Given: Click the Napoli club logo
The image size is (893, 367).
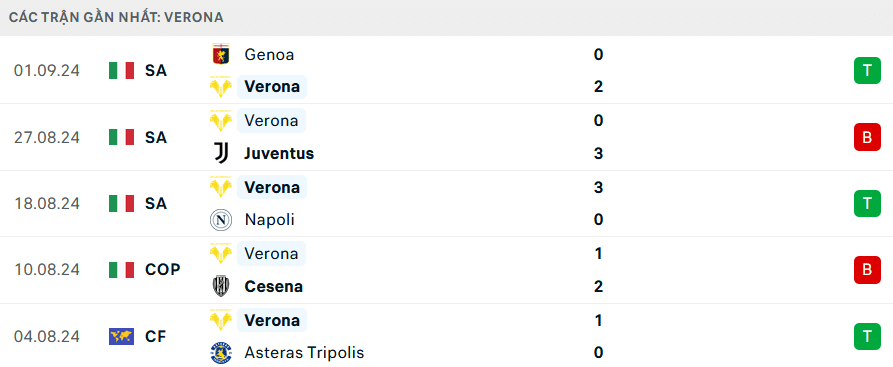Looking at the screenshot, I should click(220, 220).
